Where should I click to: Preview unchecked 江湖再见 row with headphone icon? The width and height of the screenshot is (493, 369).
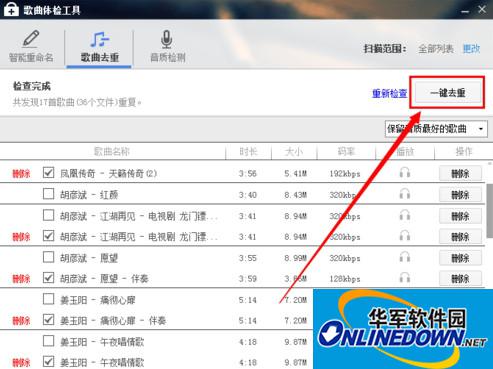point(405,215)
